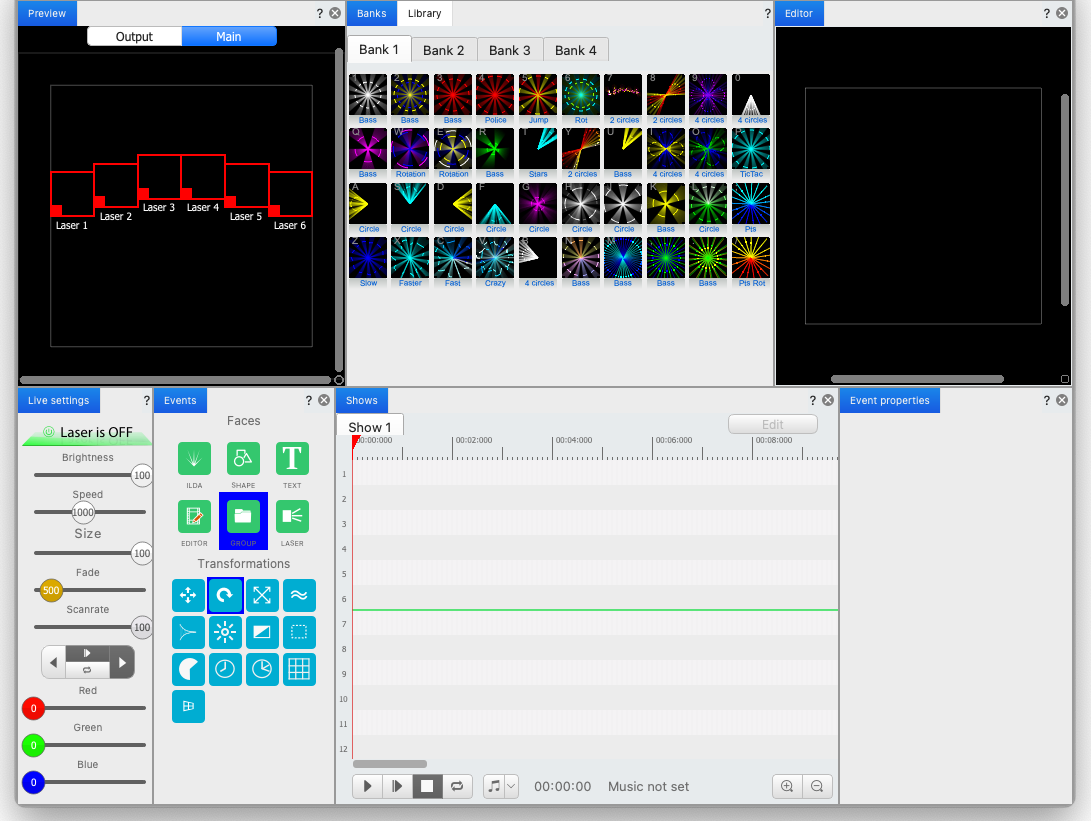Switch to the Bank 2 tab
Image resolution: width=1091 pixels, height=821 pixels.
point(444,50)
